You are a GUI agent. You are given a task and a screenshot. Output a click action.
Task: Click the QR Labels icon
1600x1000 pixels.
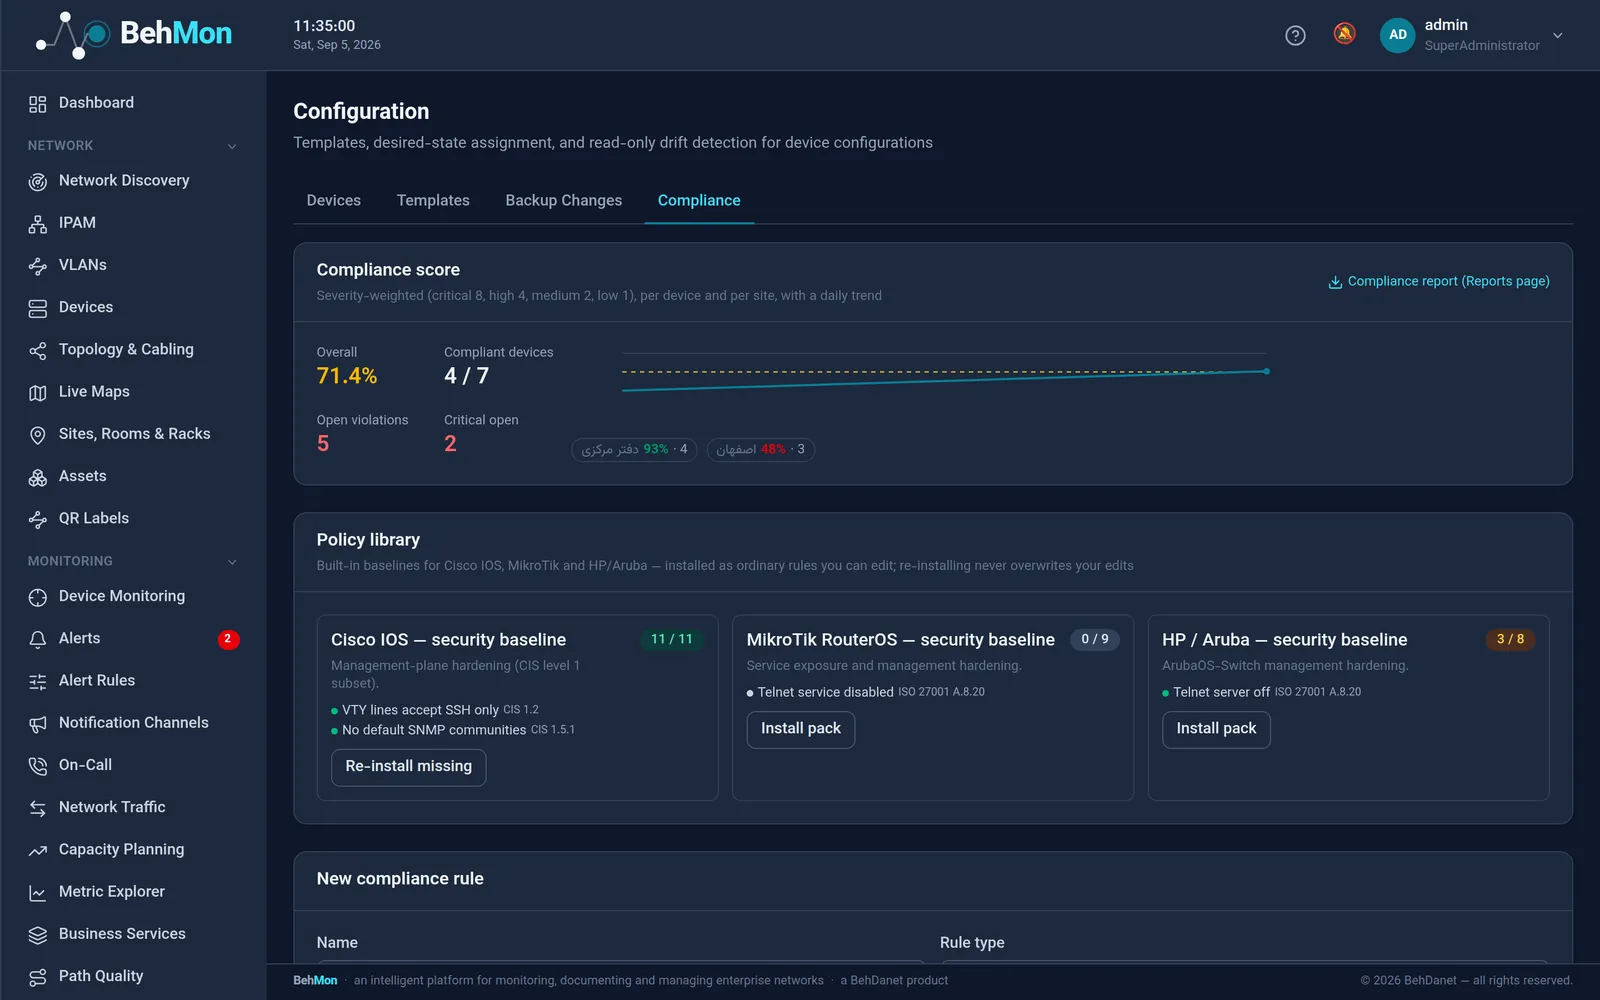(38, 520)
